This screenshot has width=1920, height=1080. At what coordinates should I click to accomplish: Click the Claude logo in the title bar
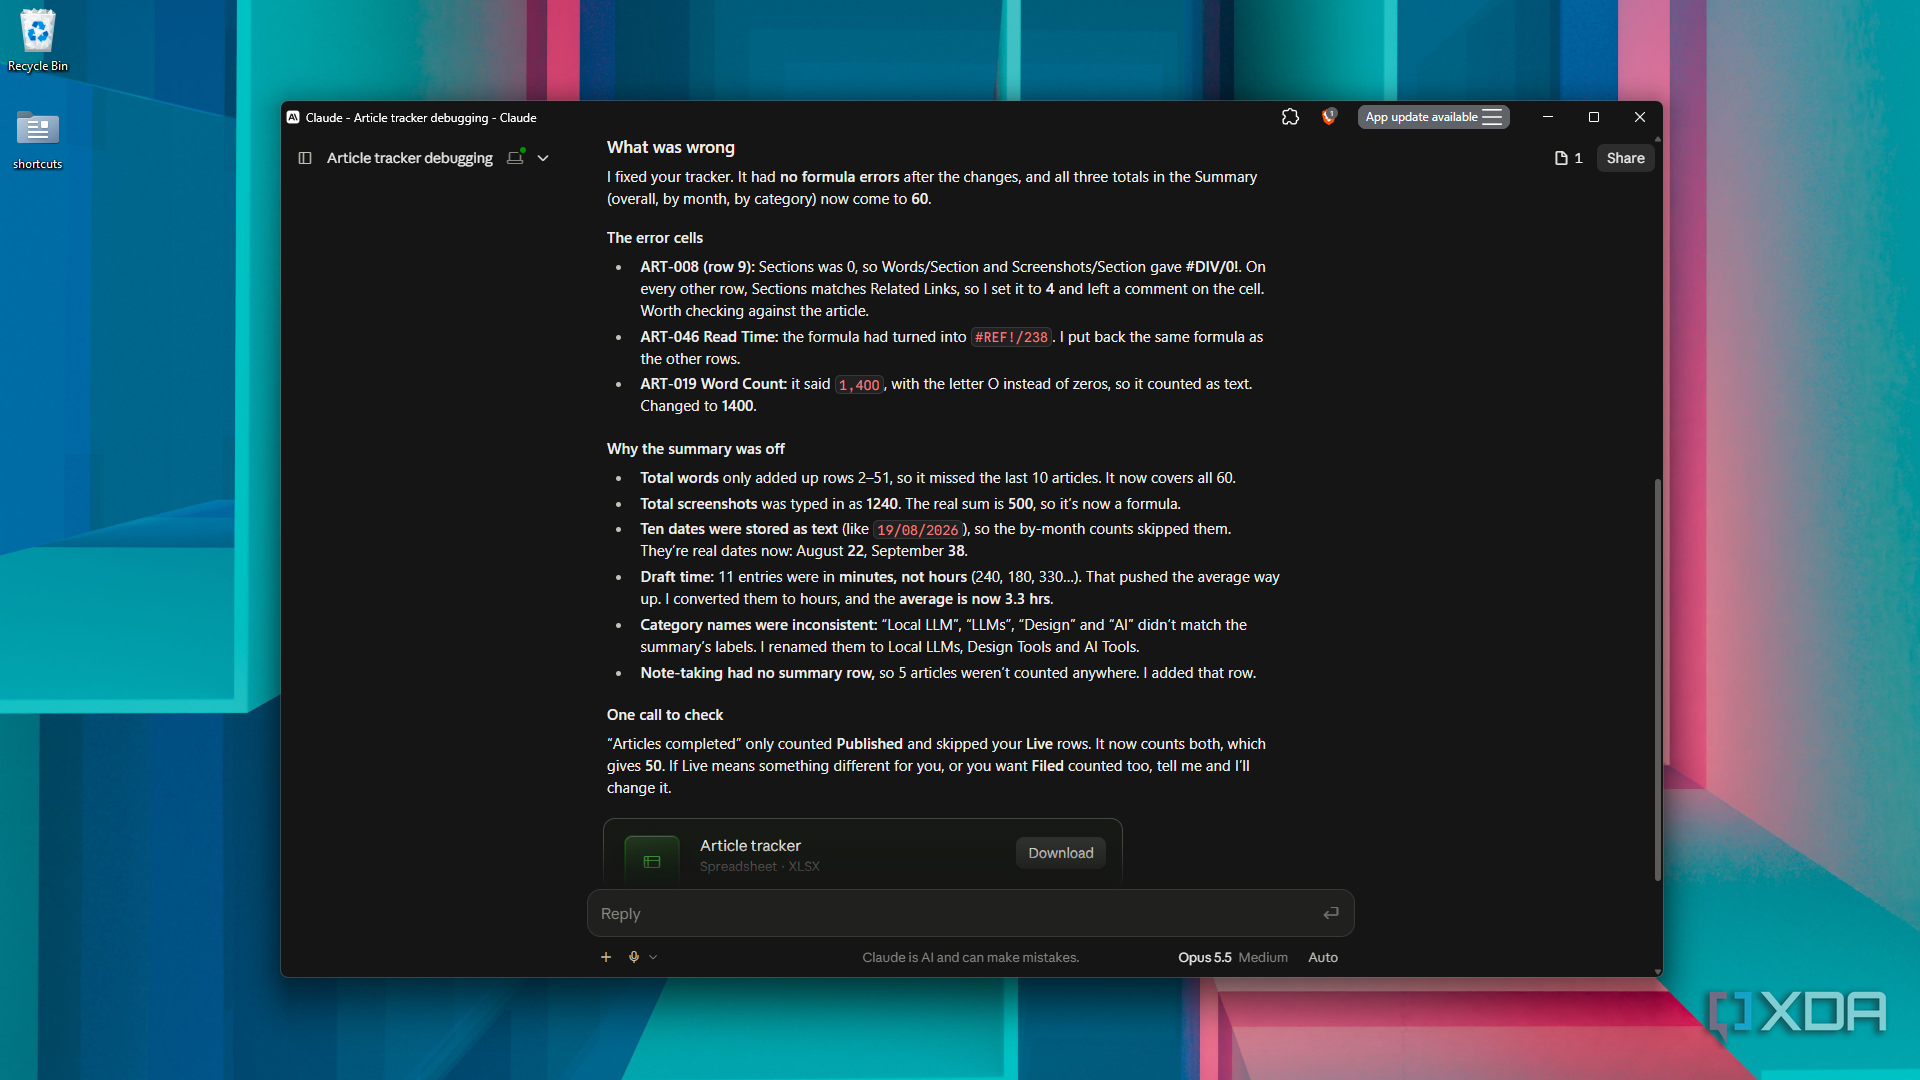coord(293,117)
